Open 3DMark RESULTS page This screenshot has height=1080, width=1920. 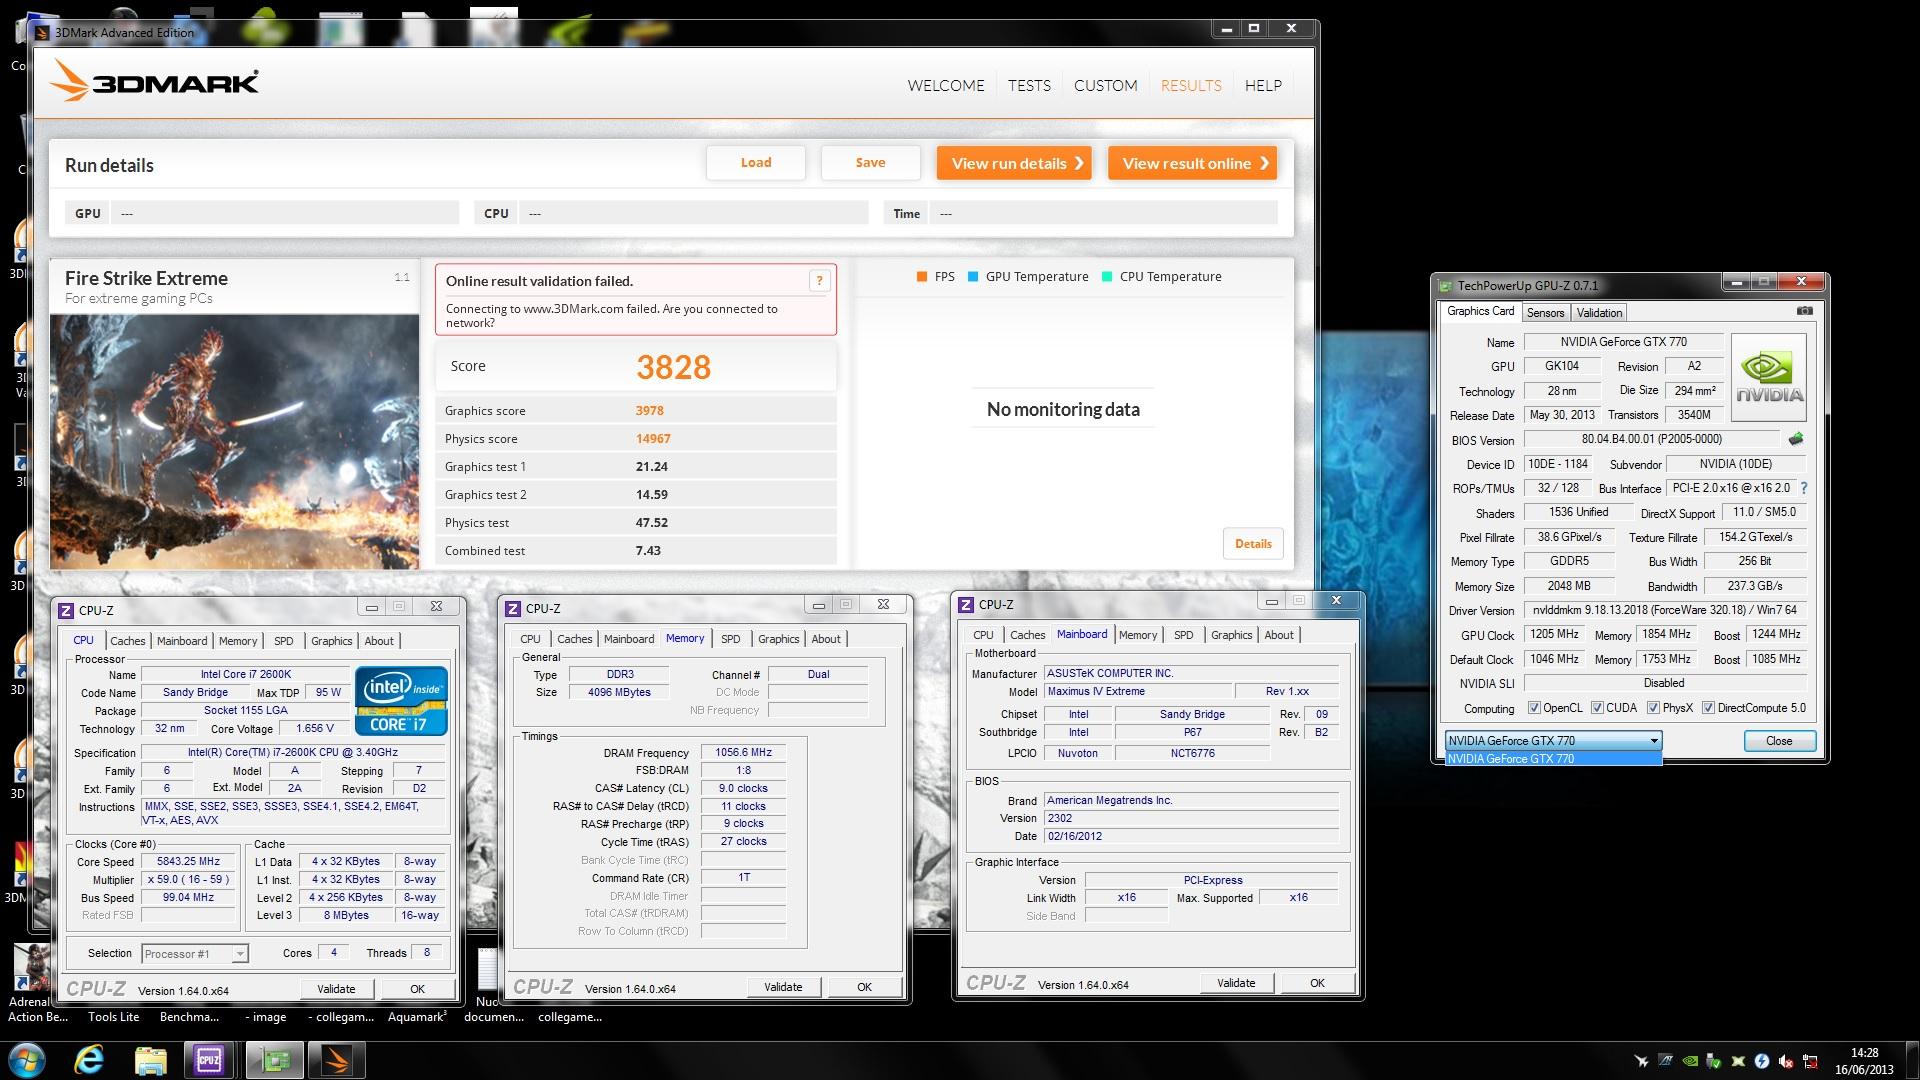point(1191,86)
